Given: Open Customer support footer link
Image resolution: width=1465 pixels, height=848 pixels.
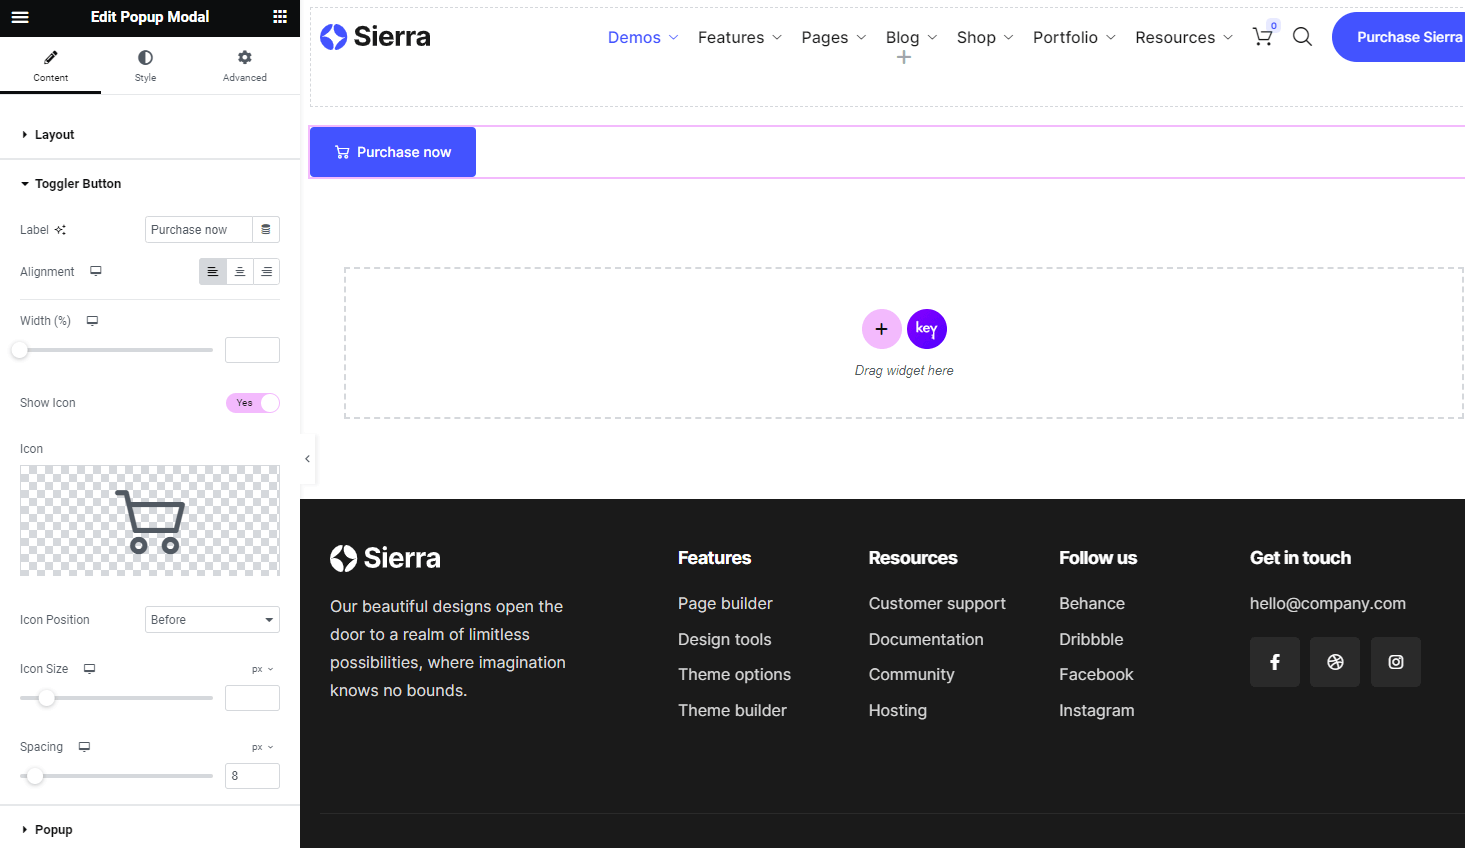Looking at the screenshot, I should [x=937, y=604].
